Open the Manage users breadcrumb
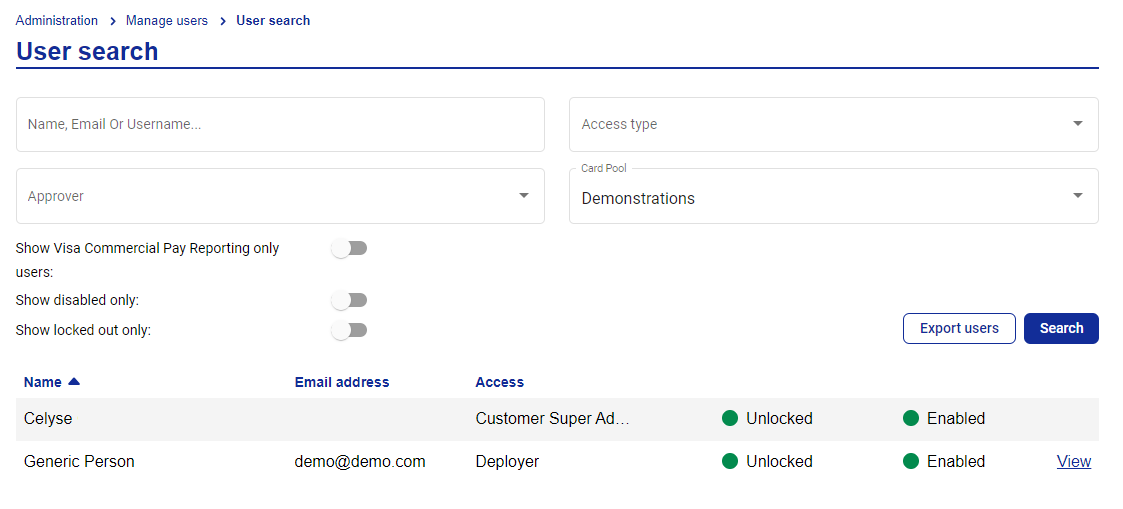The image size is (1123, 509). pos(167,21)
